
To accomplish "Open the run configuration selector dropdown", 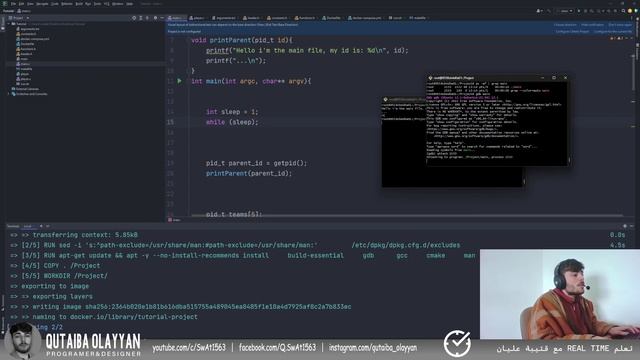I will point(565,11).
